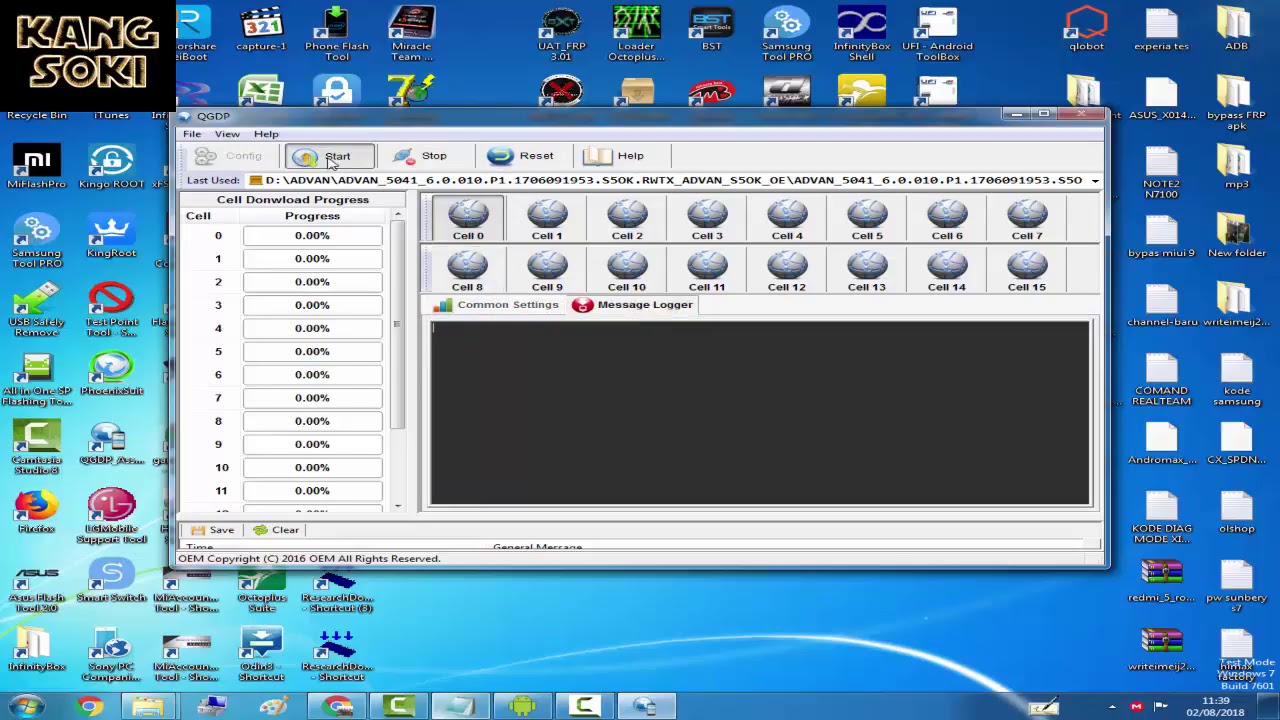Click inside the Message Logger output area
This screenshot has height=720, width=1280.
tap(760, 413)
